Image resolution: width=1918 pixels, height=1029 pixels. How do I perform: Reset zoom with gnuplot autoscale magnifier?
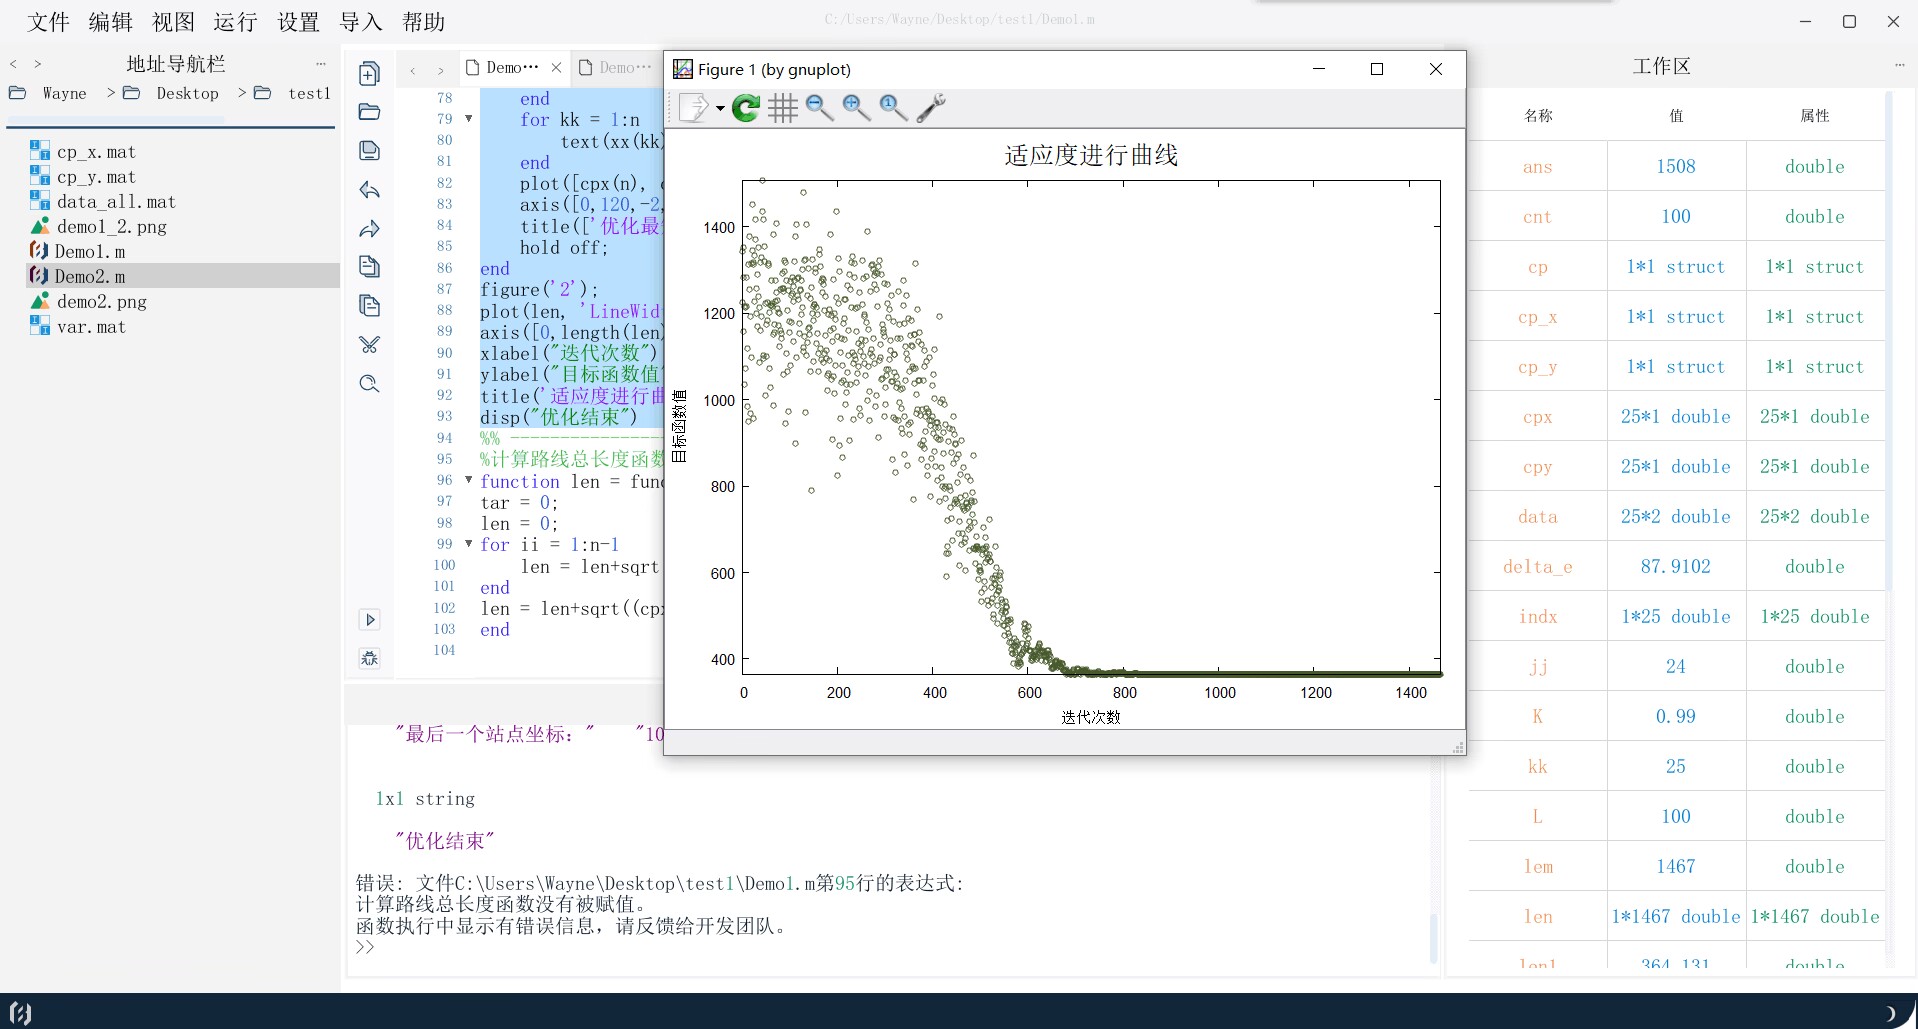(x=894, y=107)
